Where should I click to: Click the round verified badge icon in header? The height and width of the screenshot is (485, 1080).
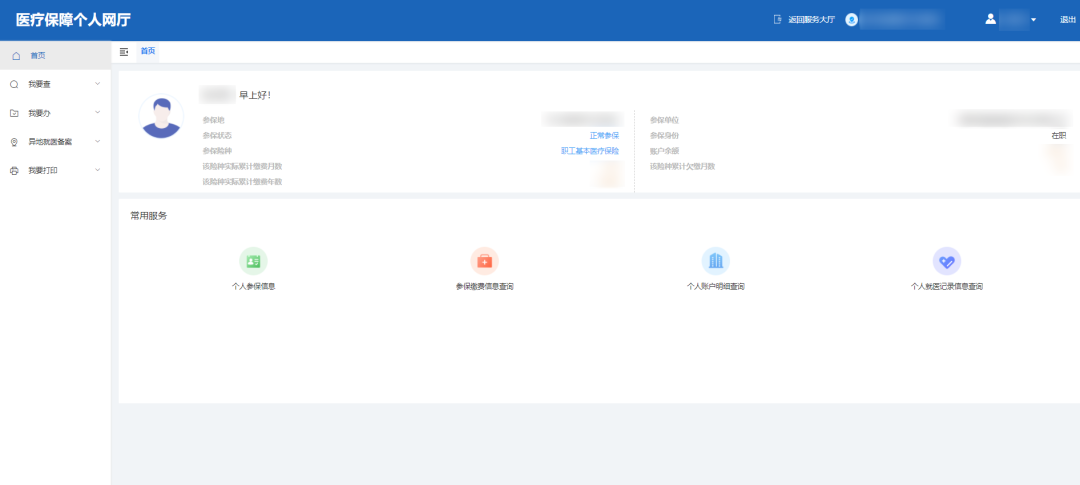[x=852, y=20]
